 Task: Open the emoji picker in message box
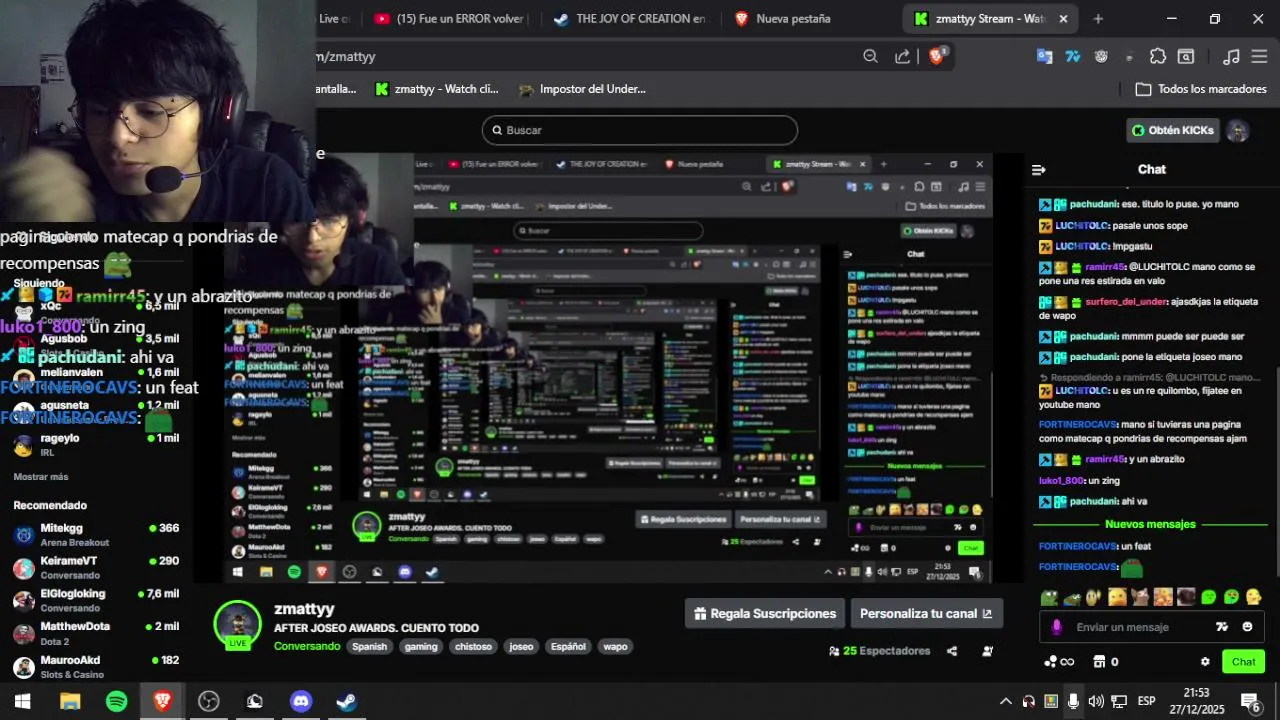tap(1247, 627)
